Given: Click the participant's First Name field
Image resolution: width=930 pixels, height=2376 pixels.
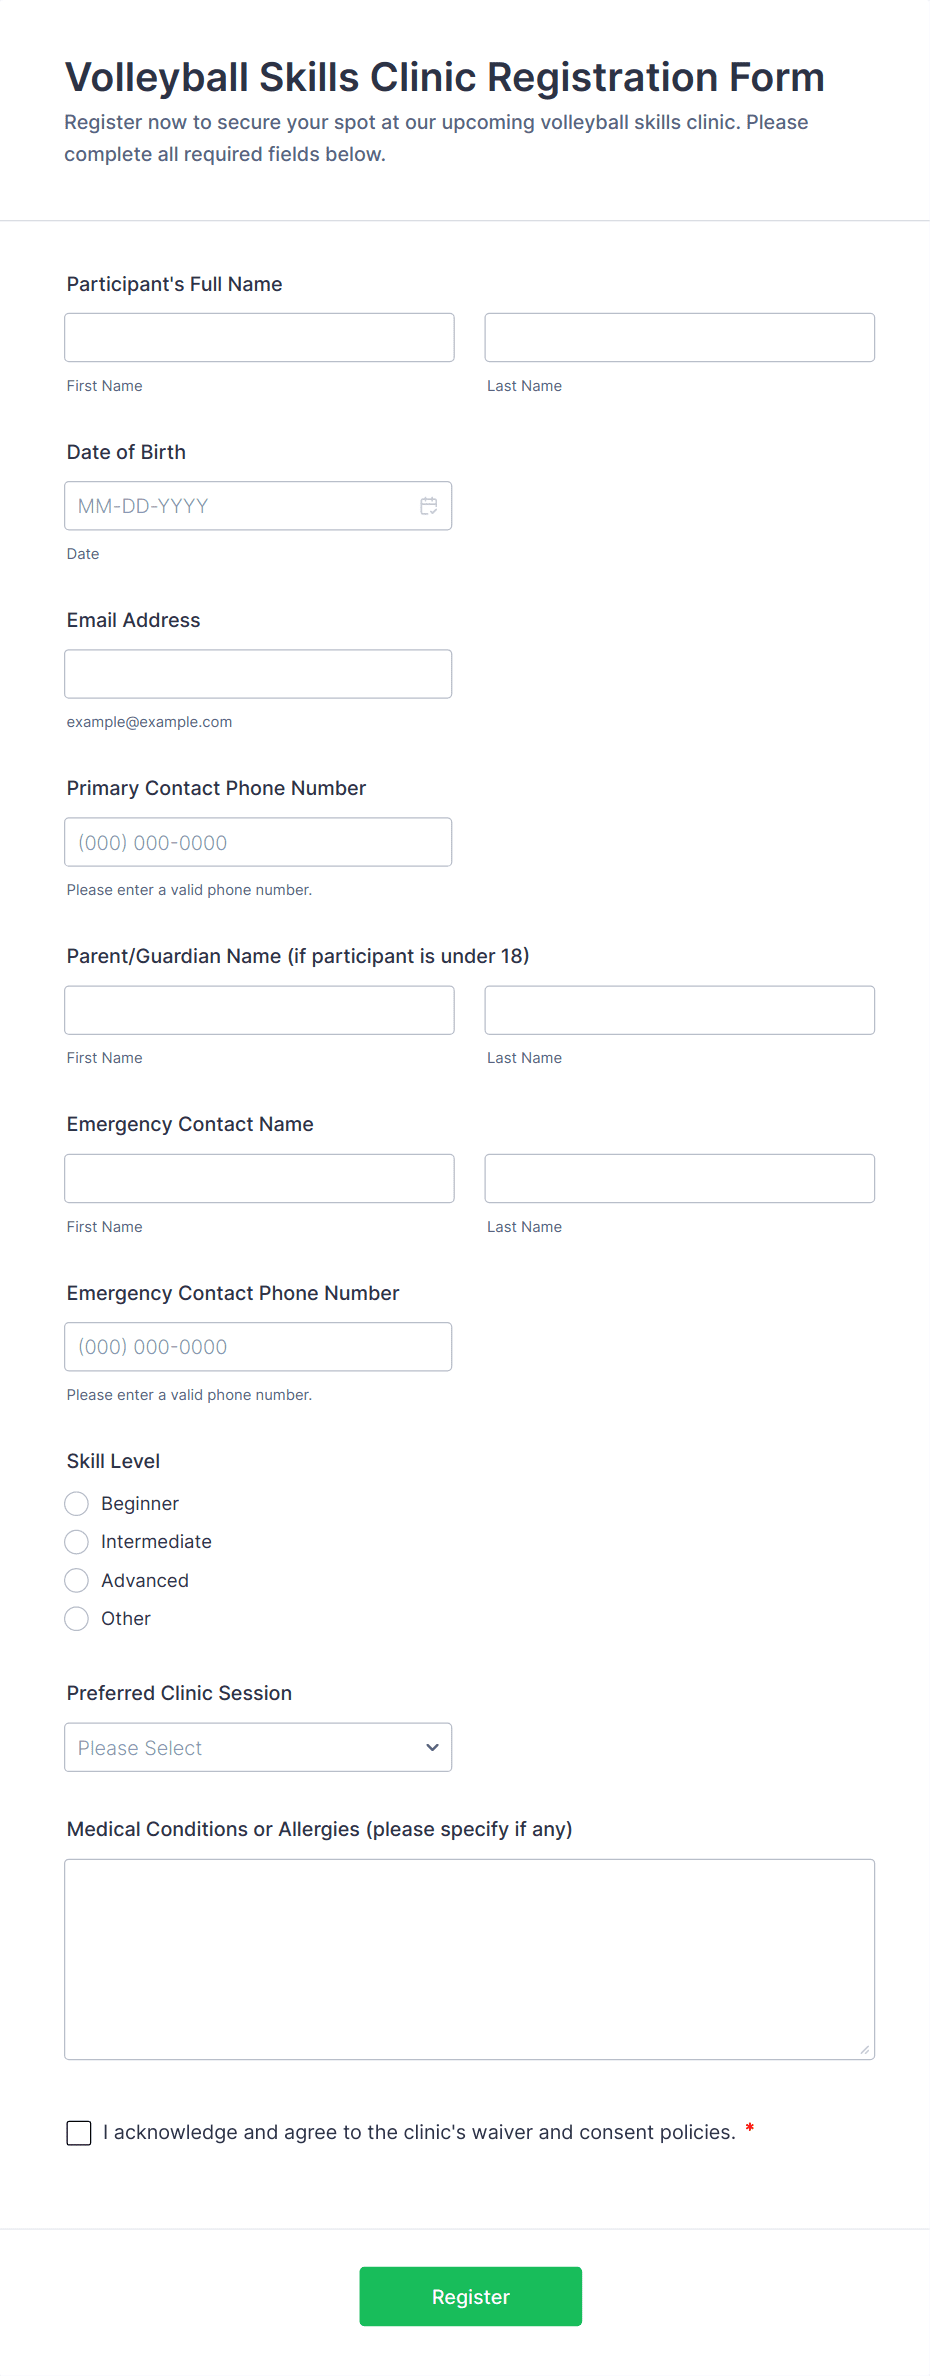Looking at the screenshot, I should [259, 338].
